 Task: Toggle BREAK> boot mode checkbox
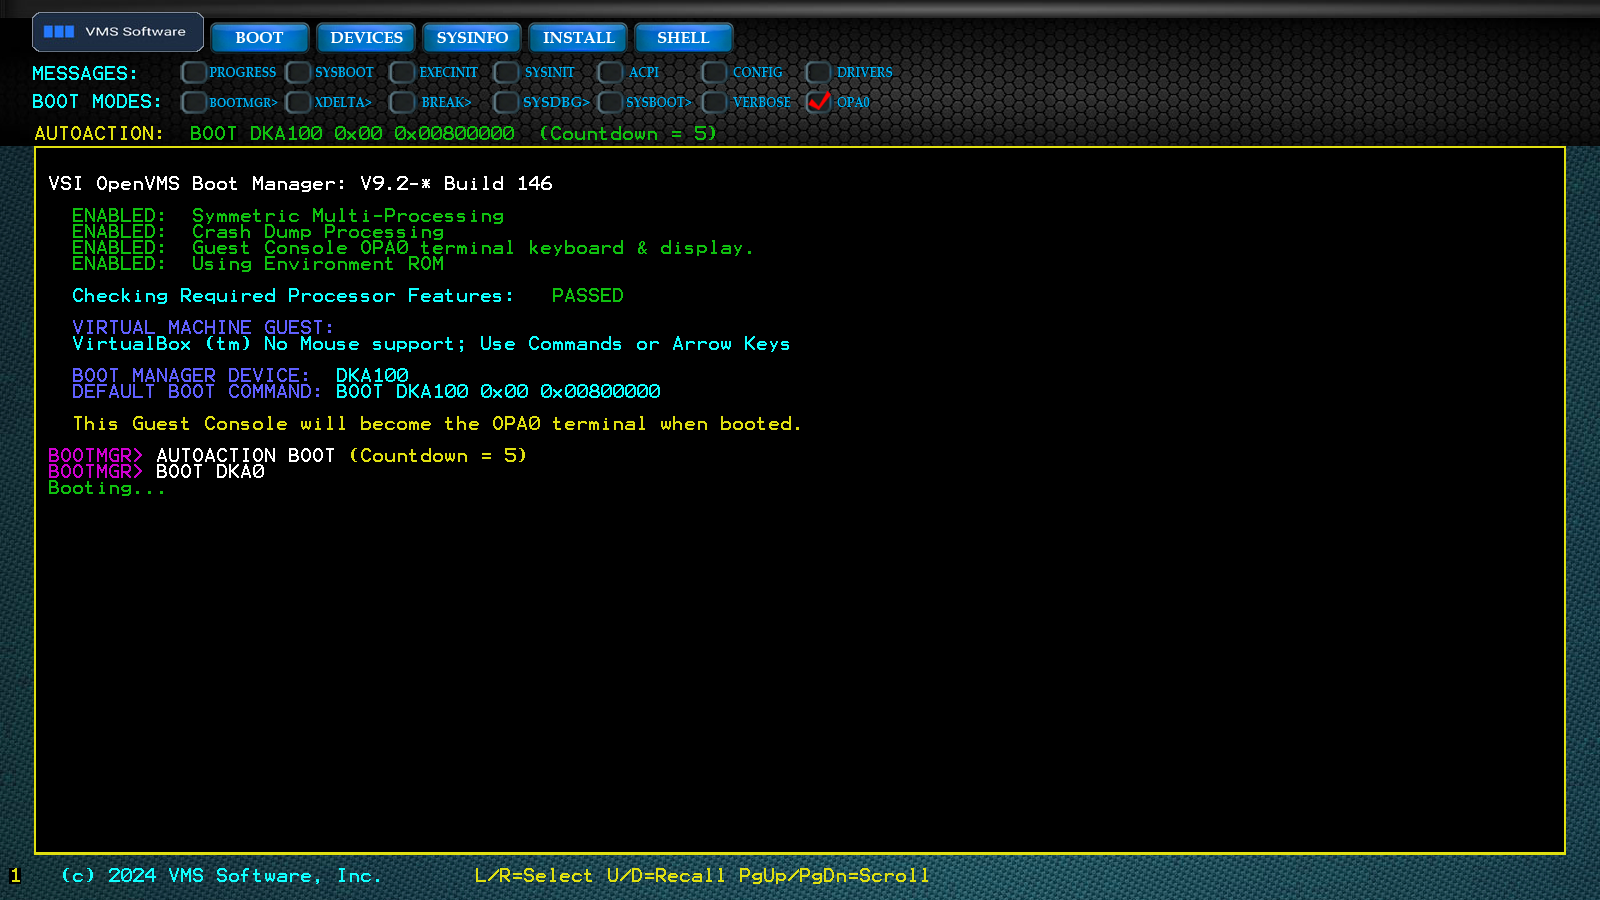402,102
